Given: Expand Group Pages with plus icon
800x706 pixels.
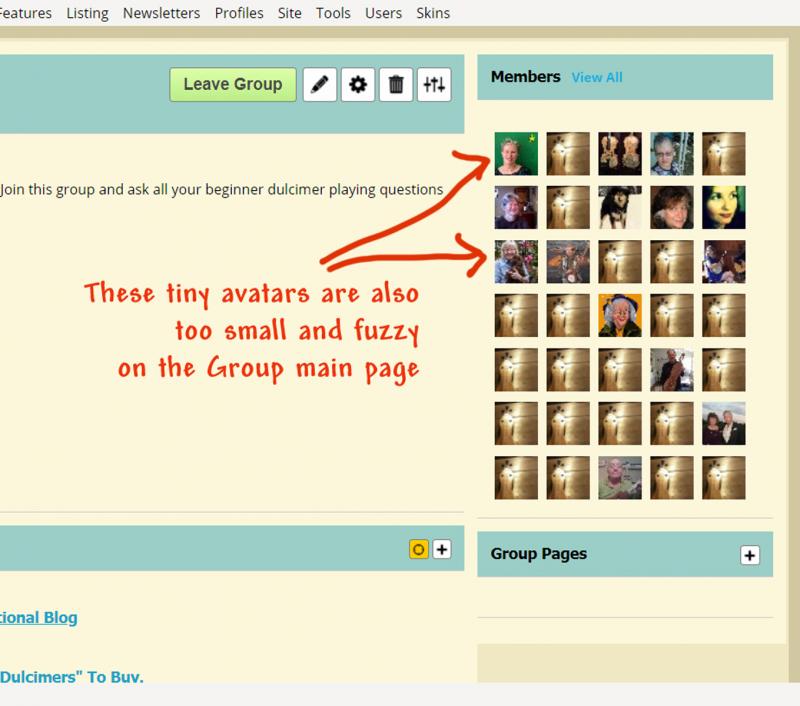Looking at the screenshot, I should point(749,555).
